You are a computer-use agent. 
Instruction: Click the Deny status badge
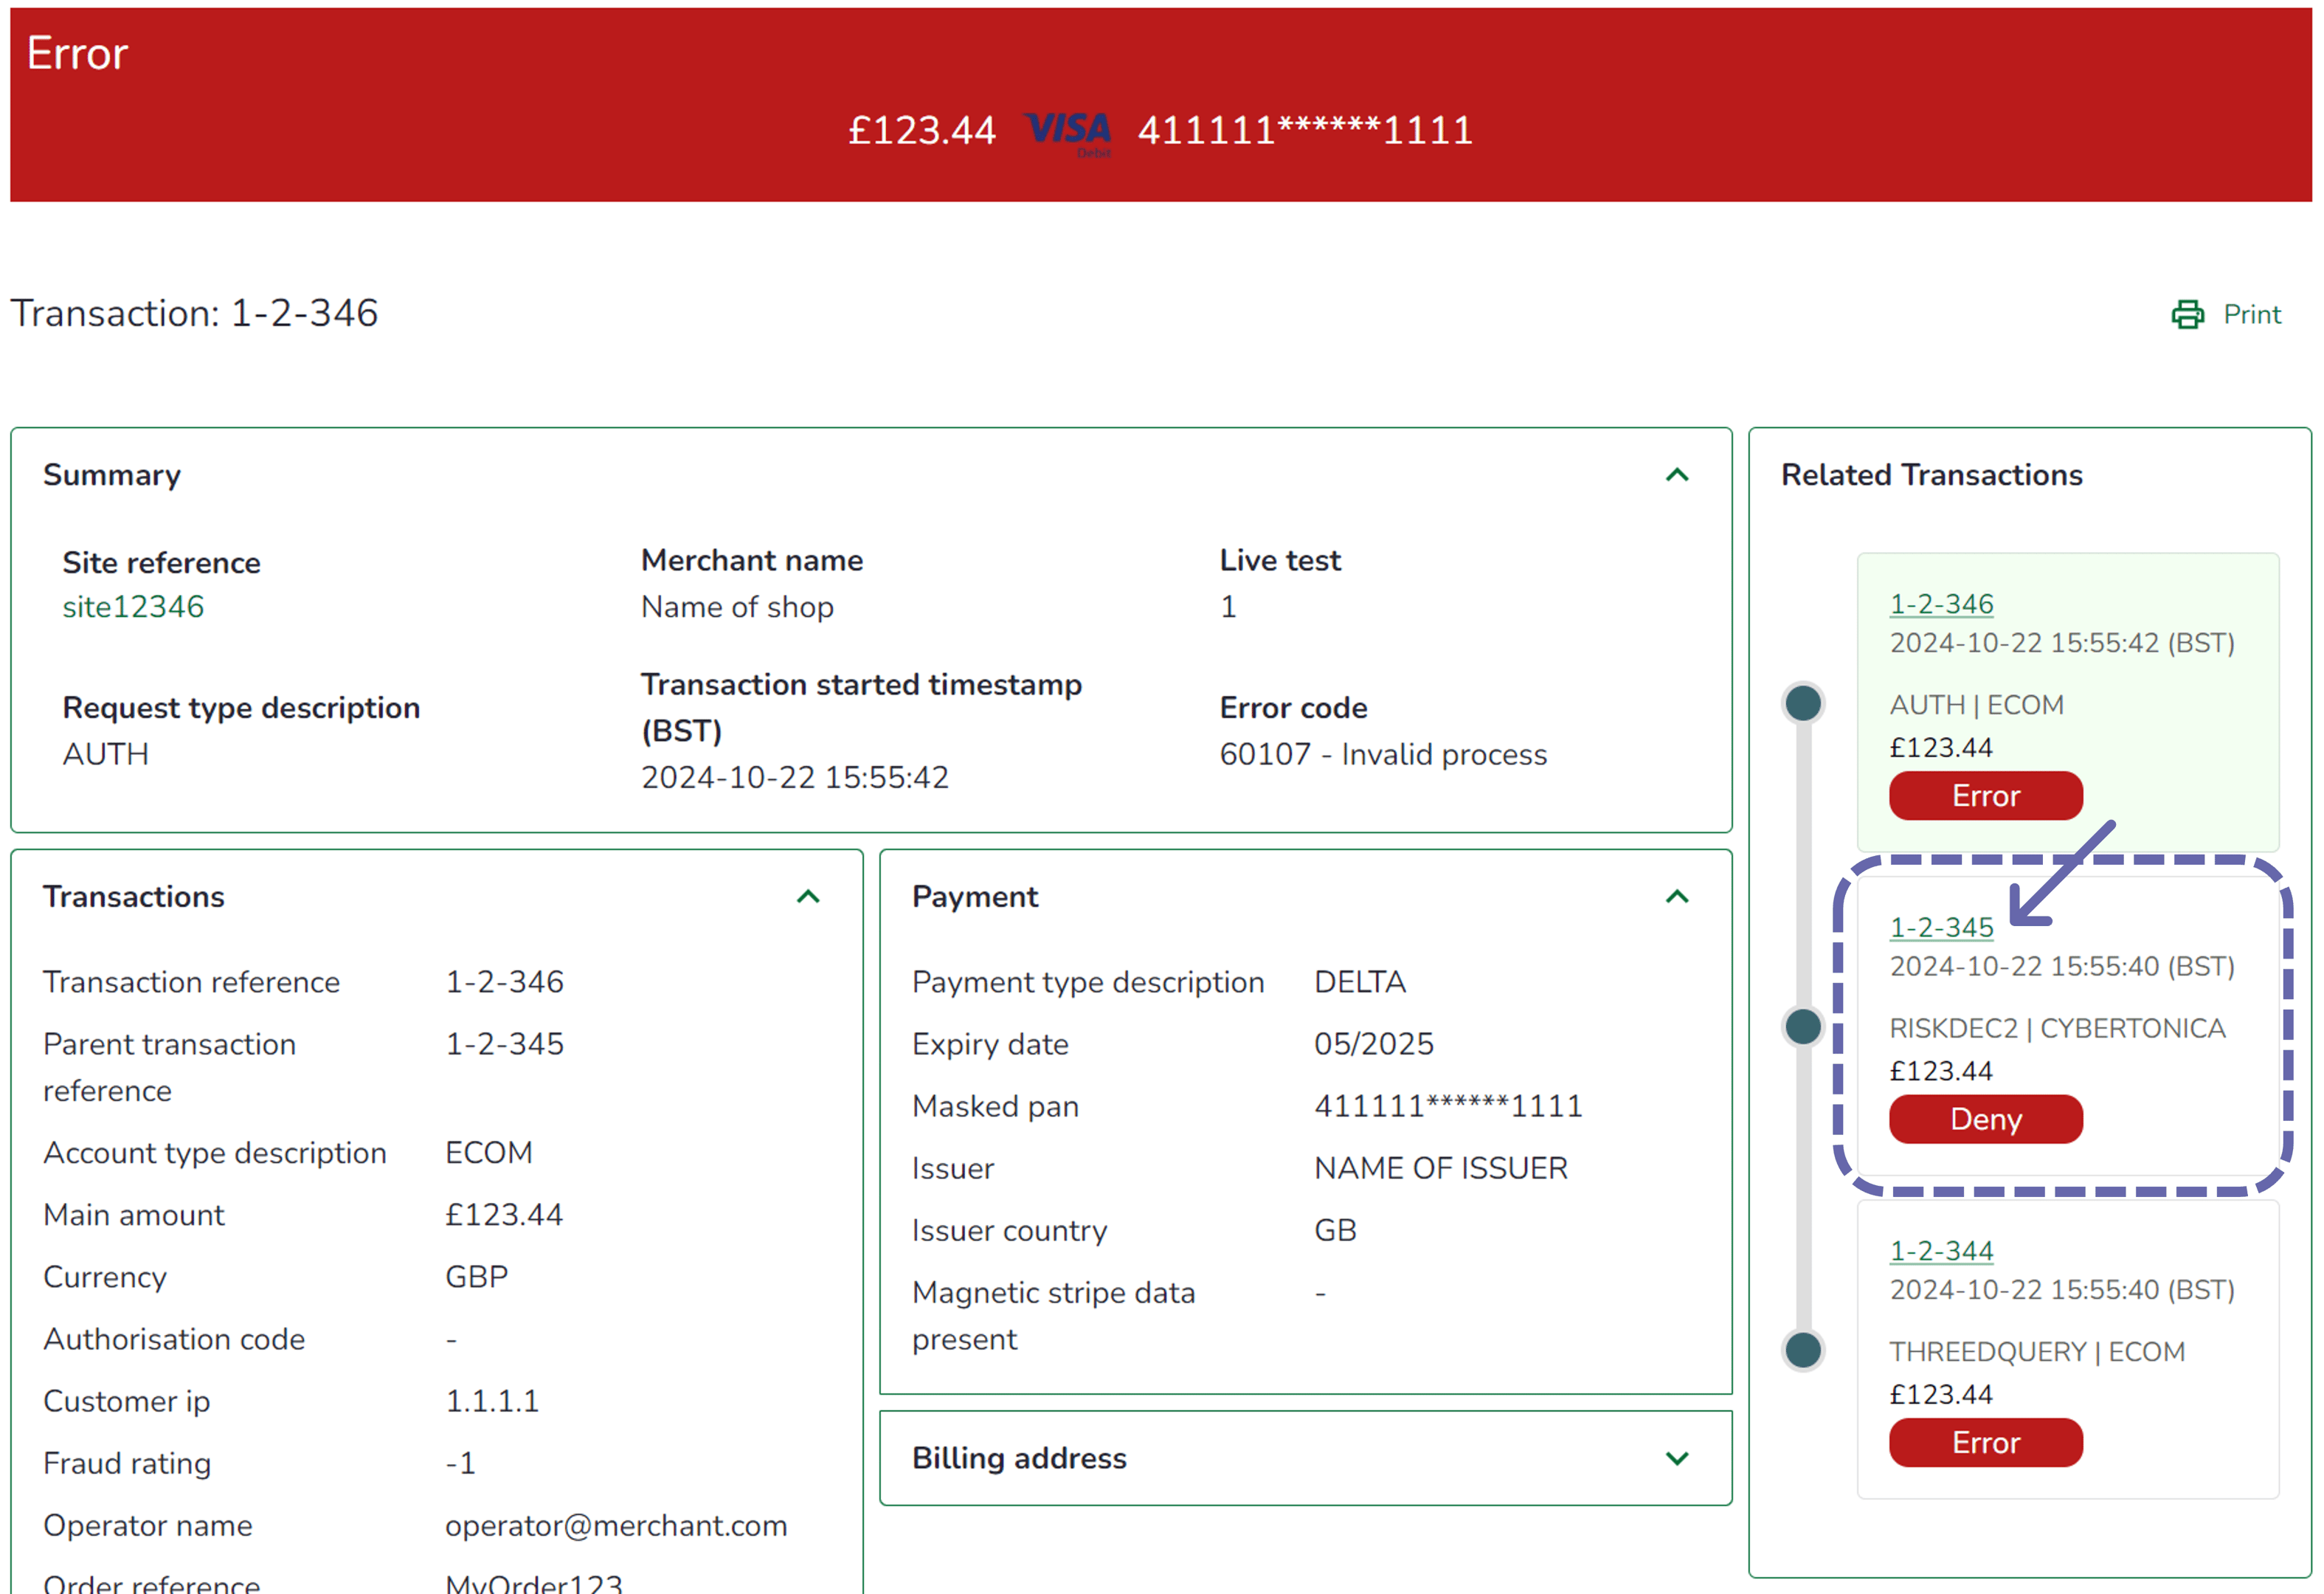point(1985,1119)
